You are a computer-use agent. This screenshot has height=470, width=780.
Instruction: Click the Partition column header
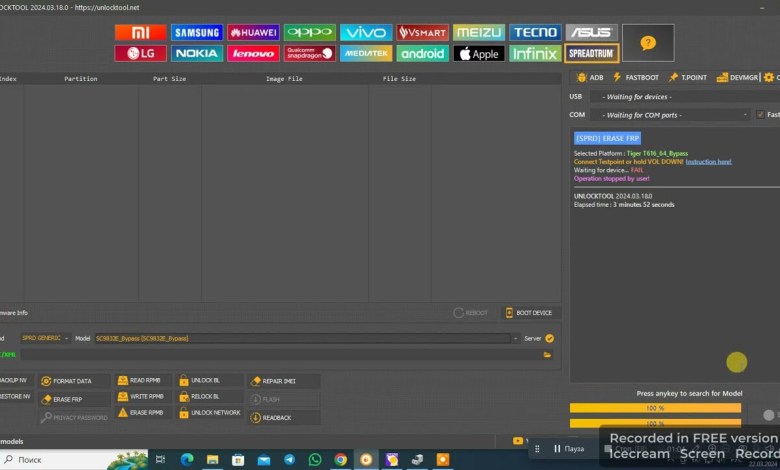pyautogui.click(x=81, y=79)
